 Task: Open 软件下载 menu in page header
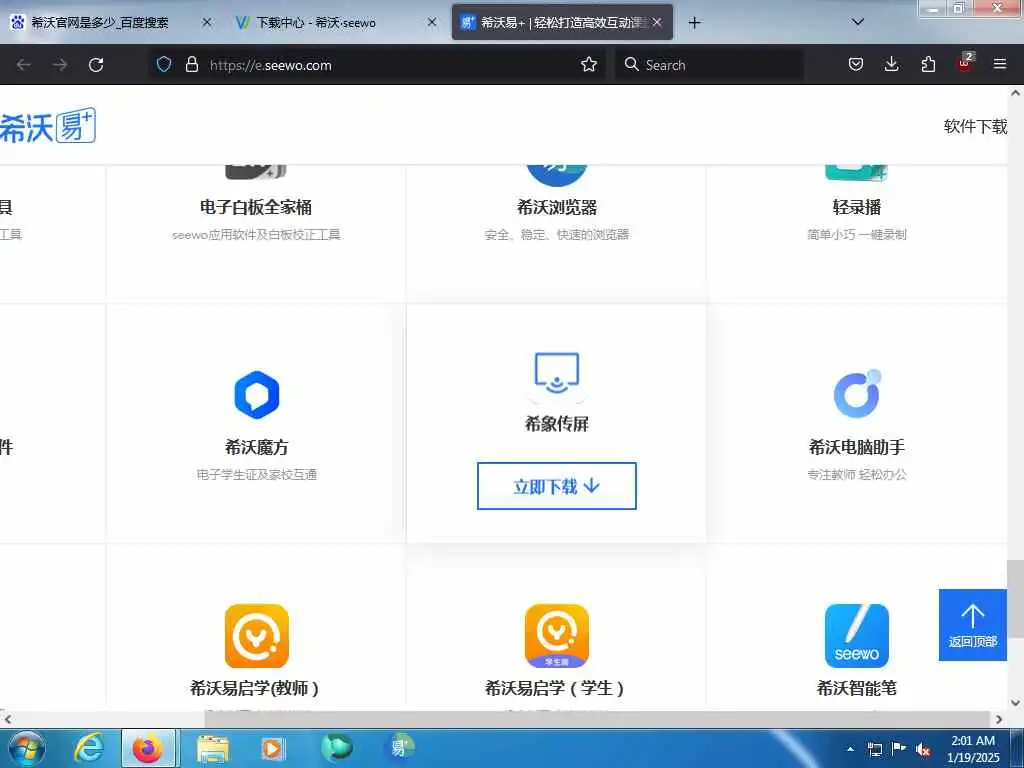click(x=975, y=126)
